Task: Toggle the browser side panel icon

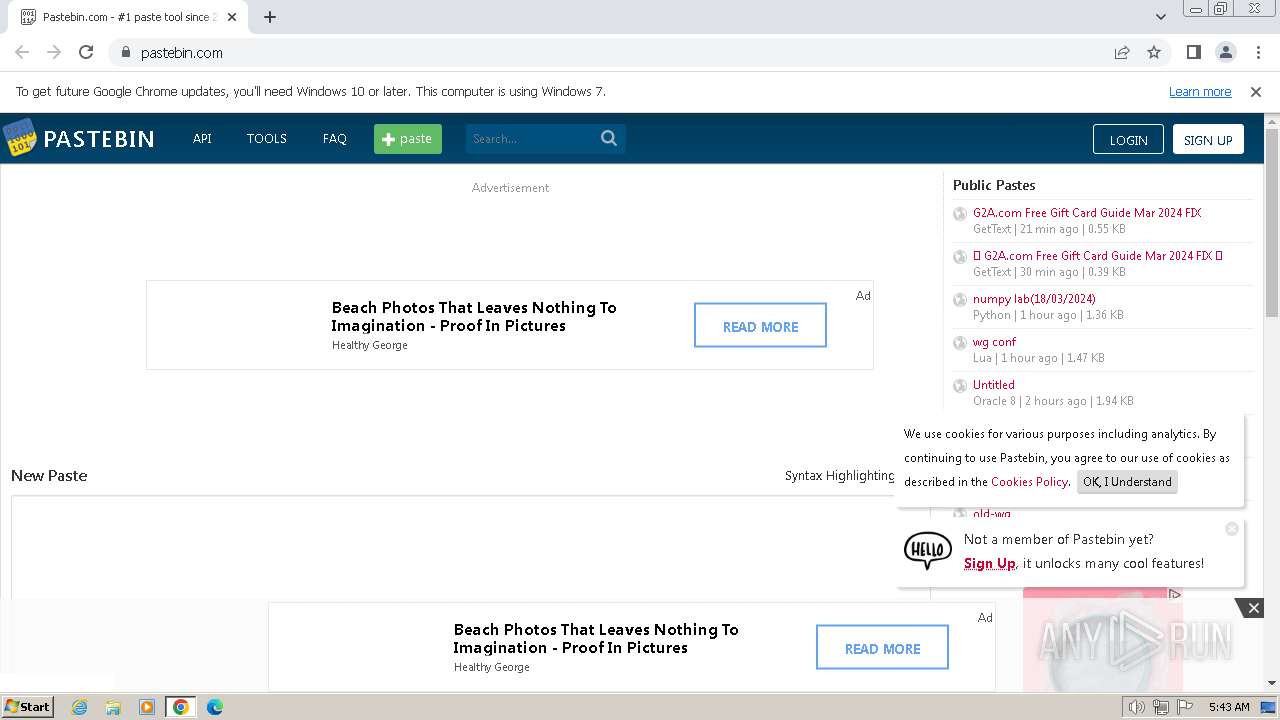Action: click(x=1193, y=53)
